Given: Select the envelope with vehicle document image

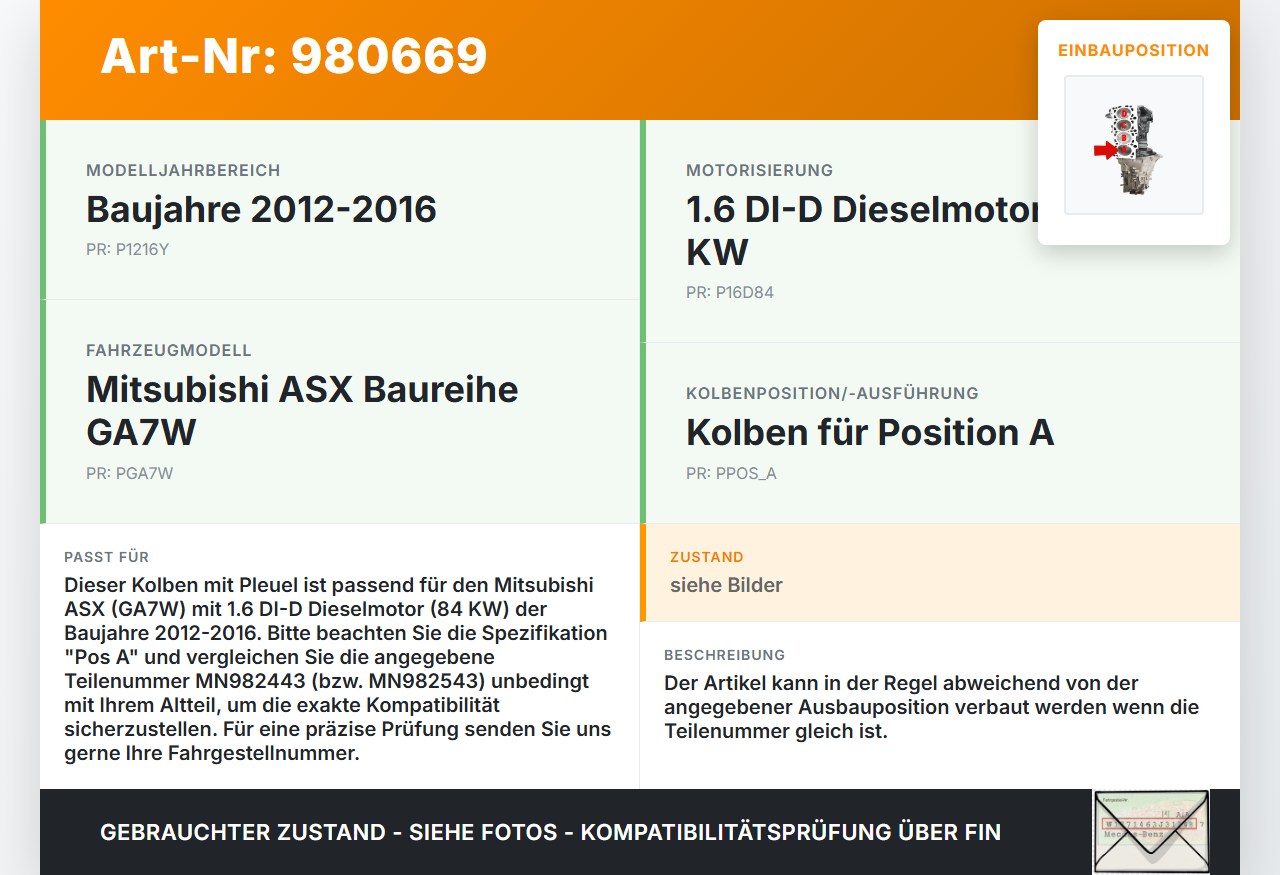Looking at the screenshot, I should [x=1151, y=832].
